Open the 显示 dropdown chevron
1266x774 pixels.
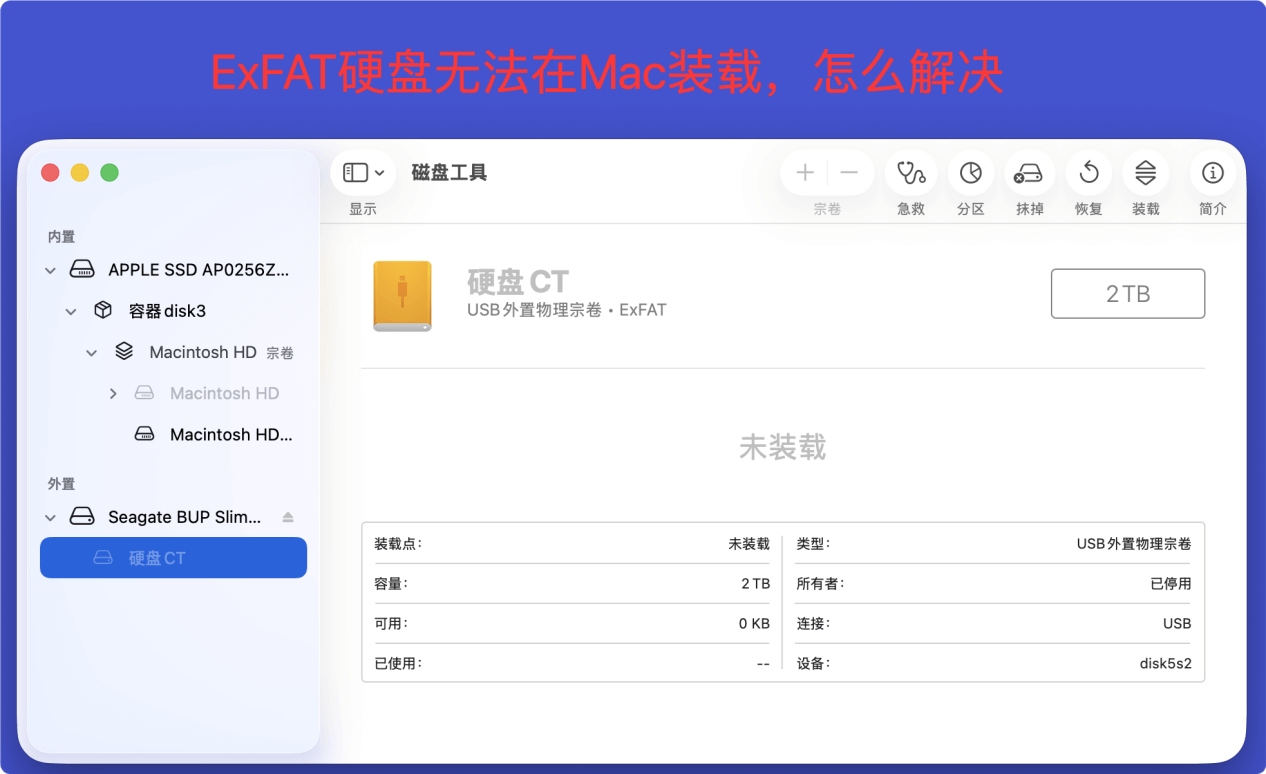click(379, 172)
